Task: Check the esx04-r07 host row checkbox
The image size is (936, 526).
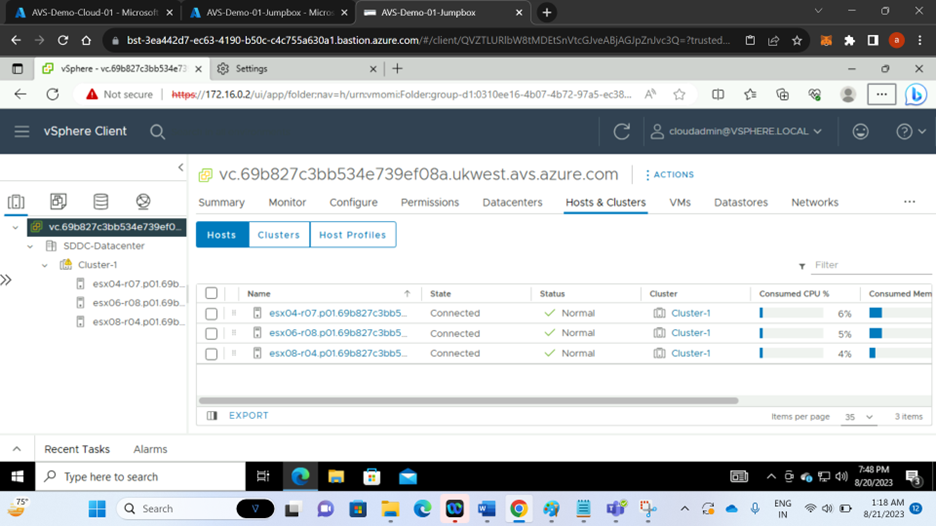Action: click(211, 313)
